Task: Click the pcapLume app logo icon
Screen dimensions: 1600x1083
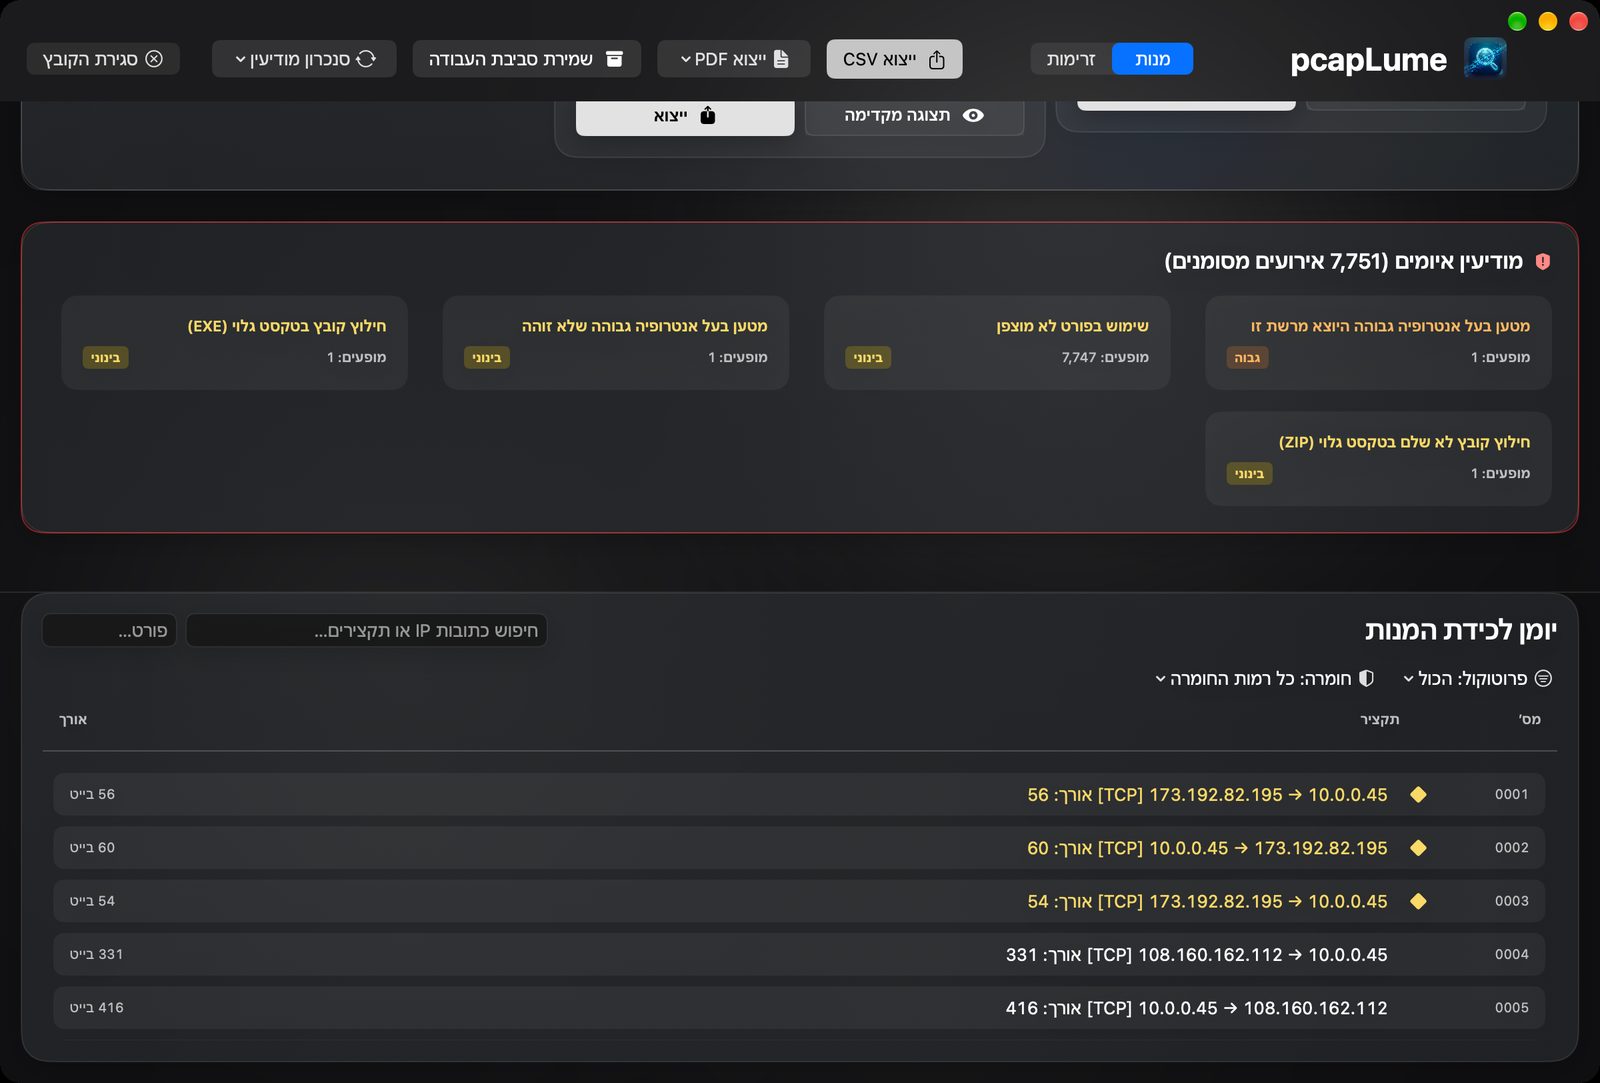Action: coord(1485,59)
